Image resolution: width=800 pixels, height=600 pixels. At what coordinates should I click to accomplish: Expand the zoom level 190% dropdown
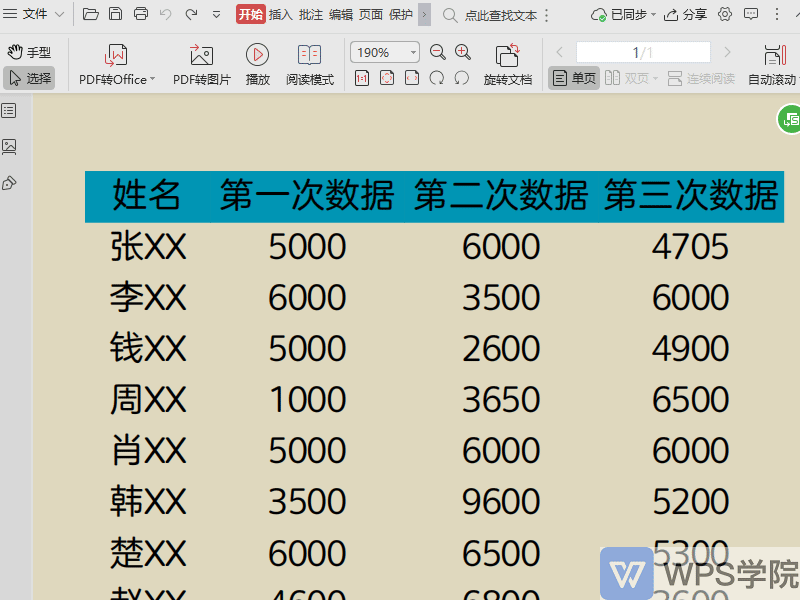pyautogui.click(x=412, y=51)
